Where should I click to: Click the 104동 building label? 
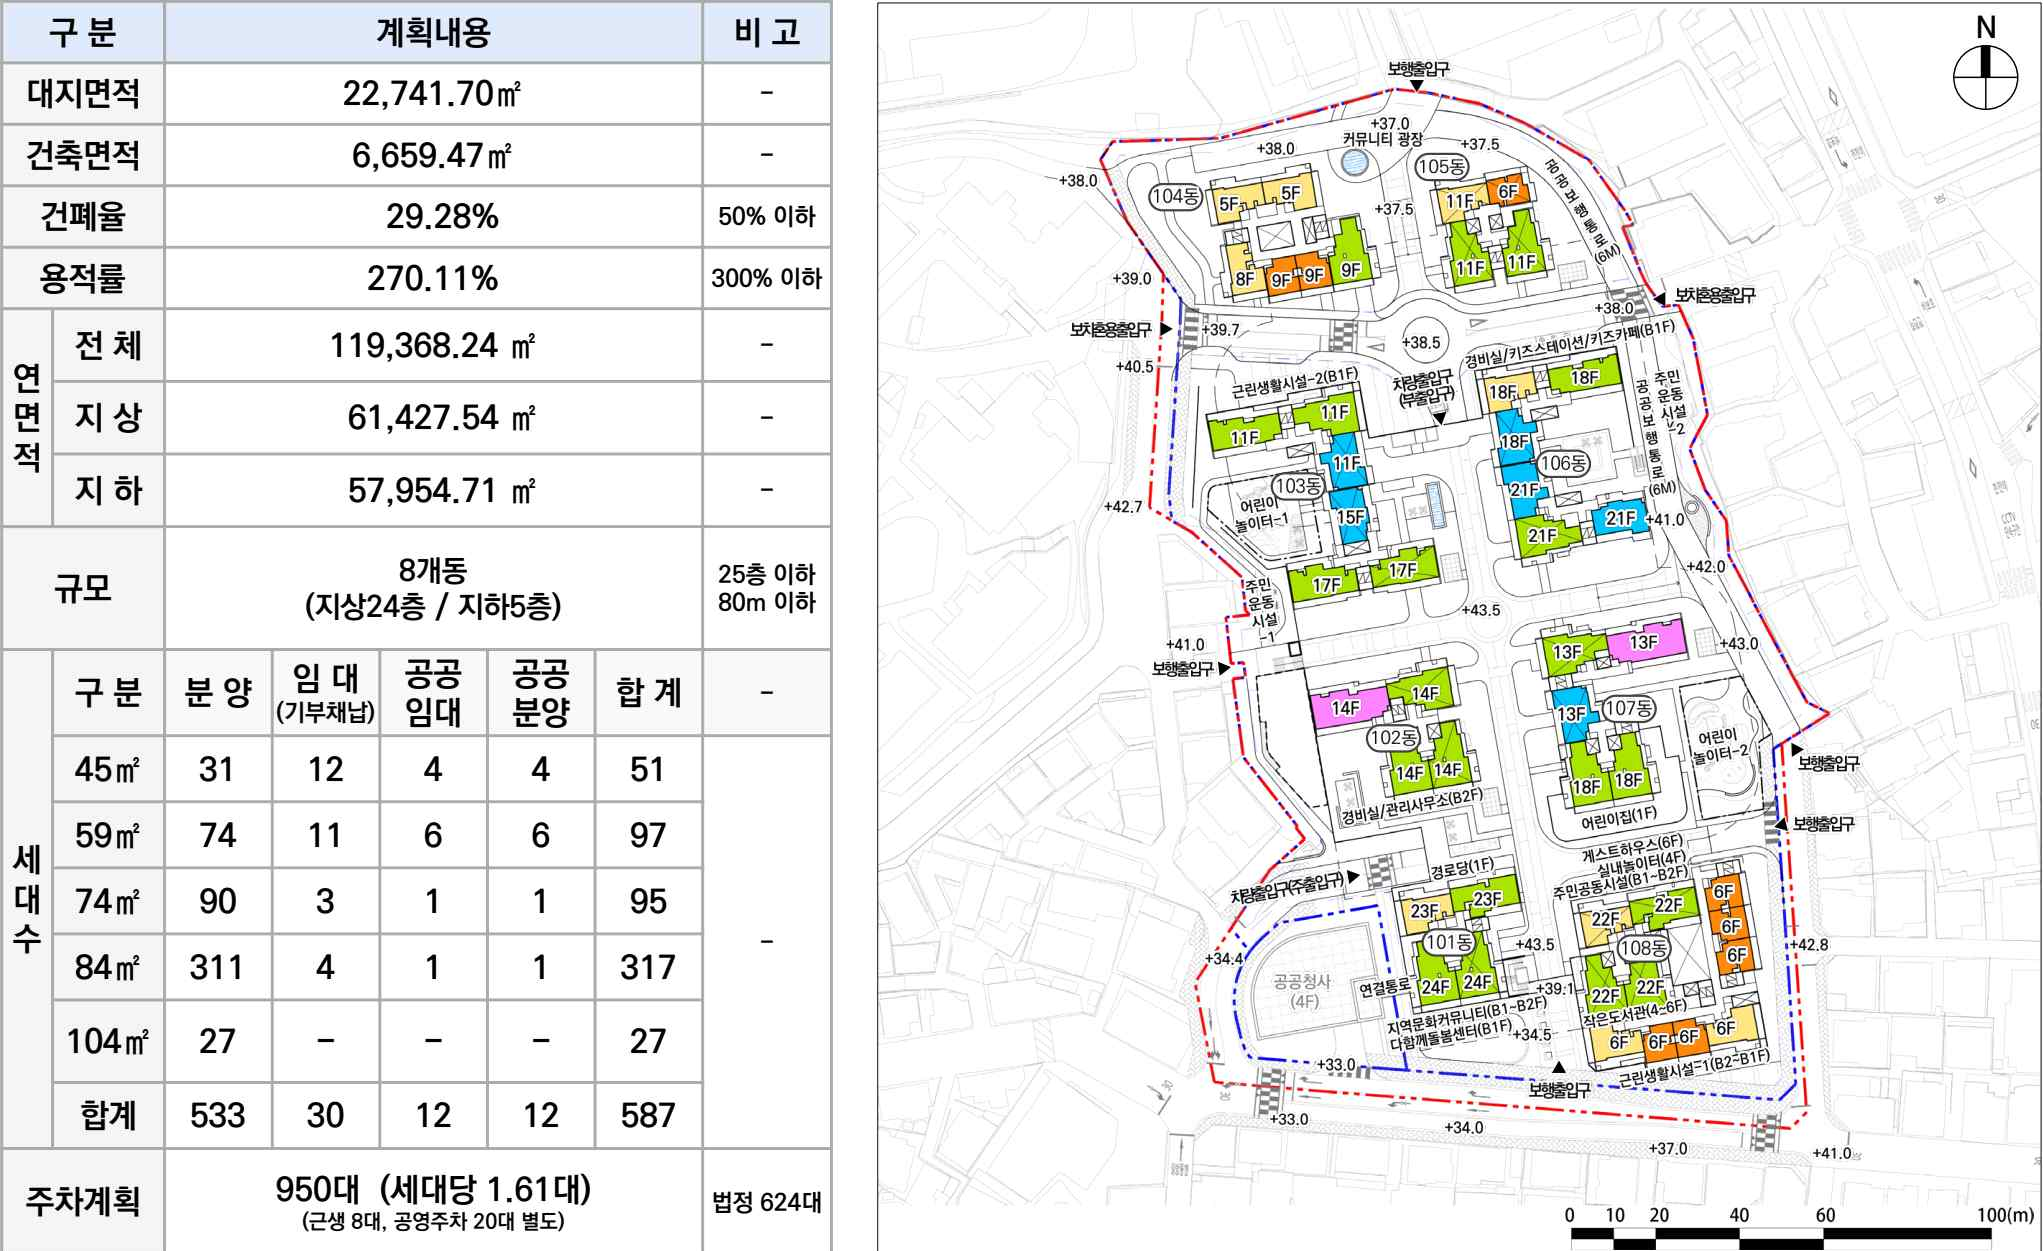coord(1175,196)
